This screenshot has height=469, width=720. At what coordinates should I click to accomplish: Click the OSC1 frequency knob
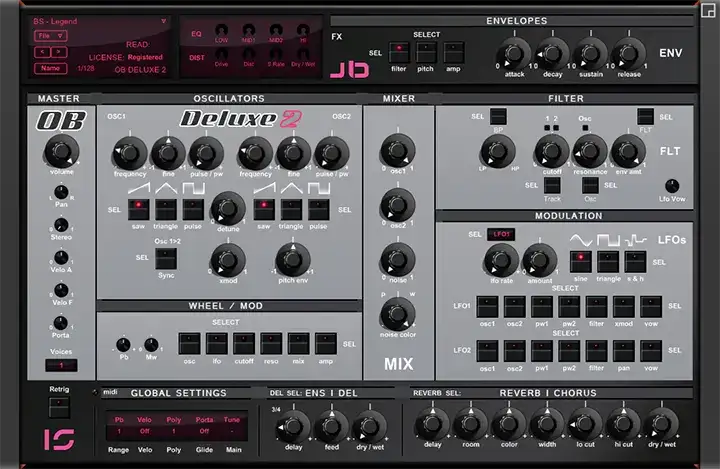pos(130,153)
